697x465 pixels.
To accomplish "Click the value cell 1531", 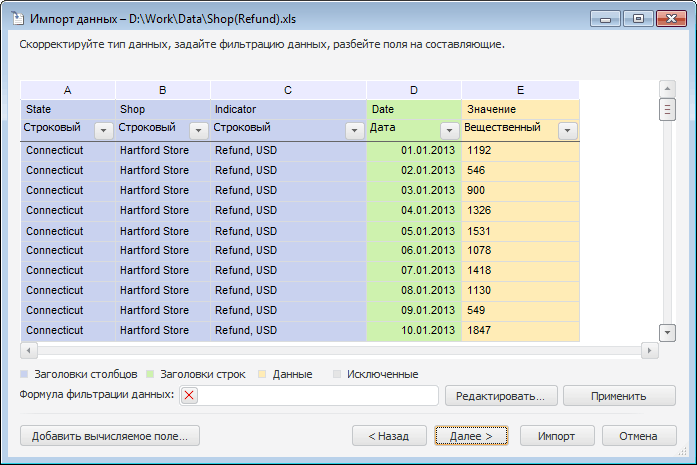I will 521,231.
